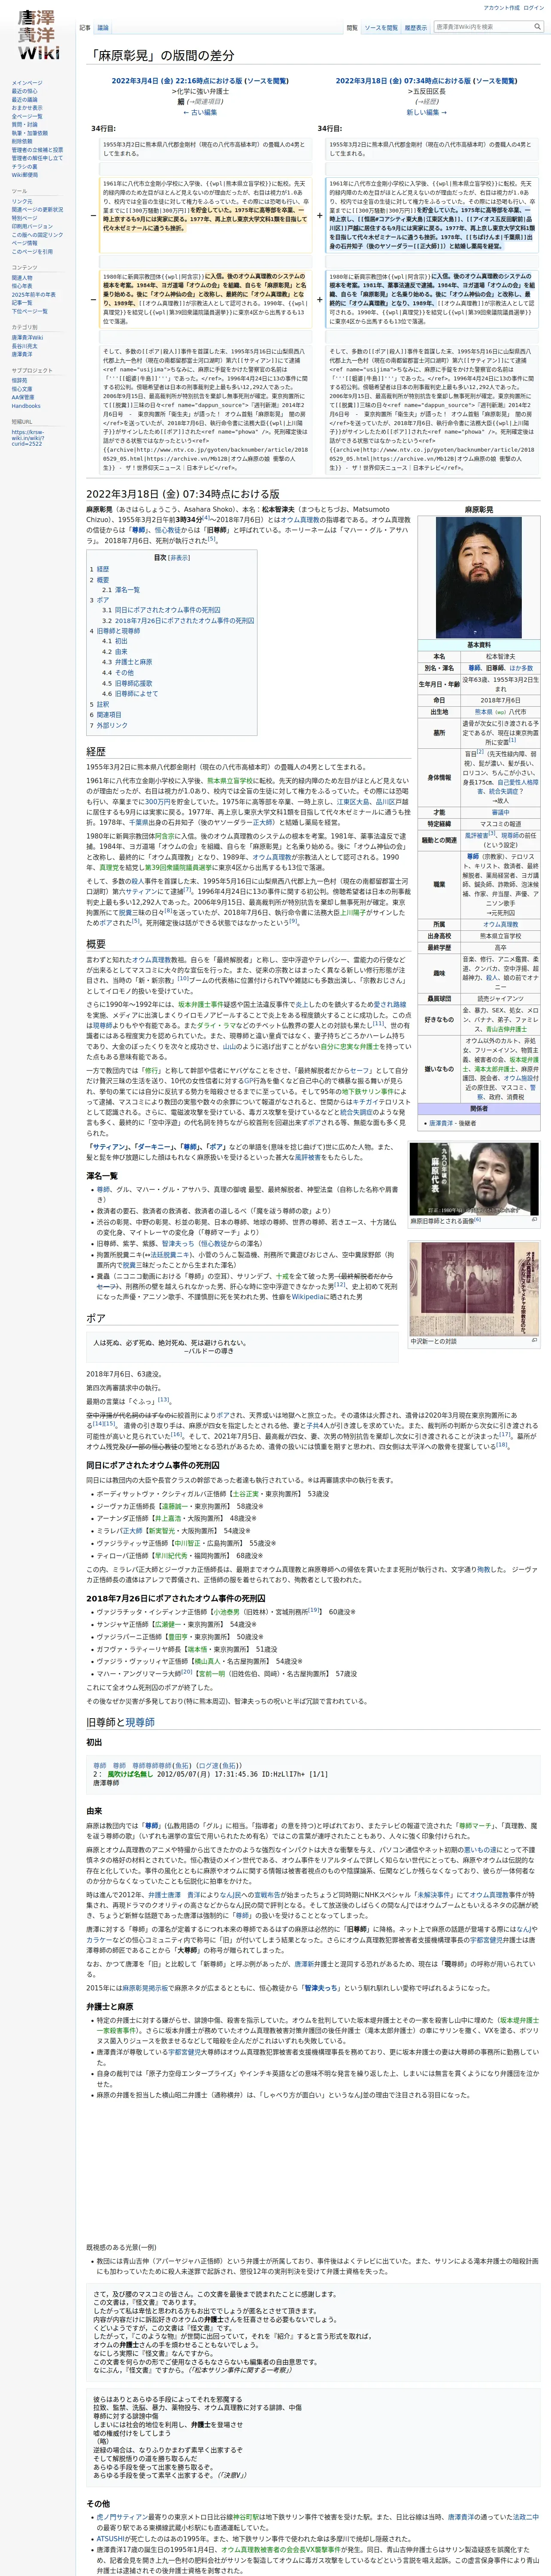Open 削除依頼 in sidebar
The image size is (551, 2576).
pyautogui.click(x=22, y=141)
